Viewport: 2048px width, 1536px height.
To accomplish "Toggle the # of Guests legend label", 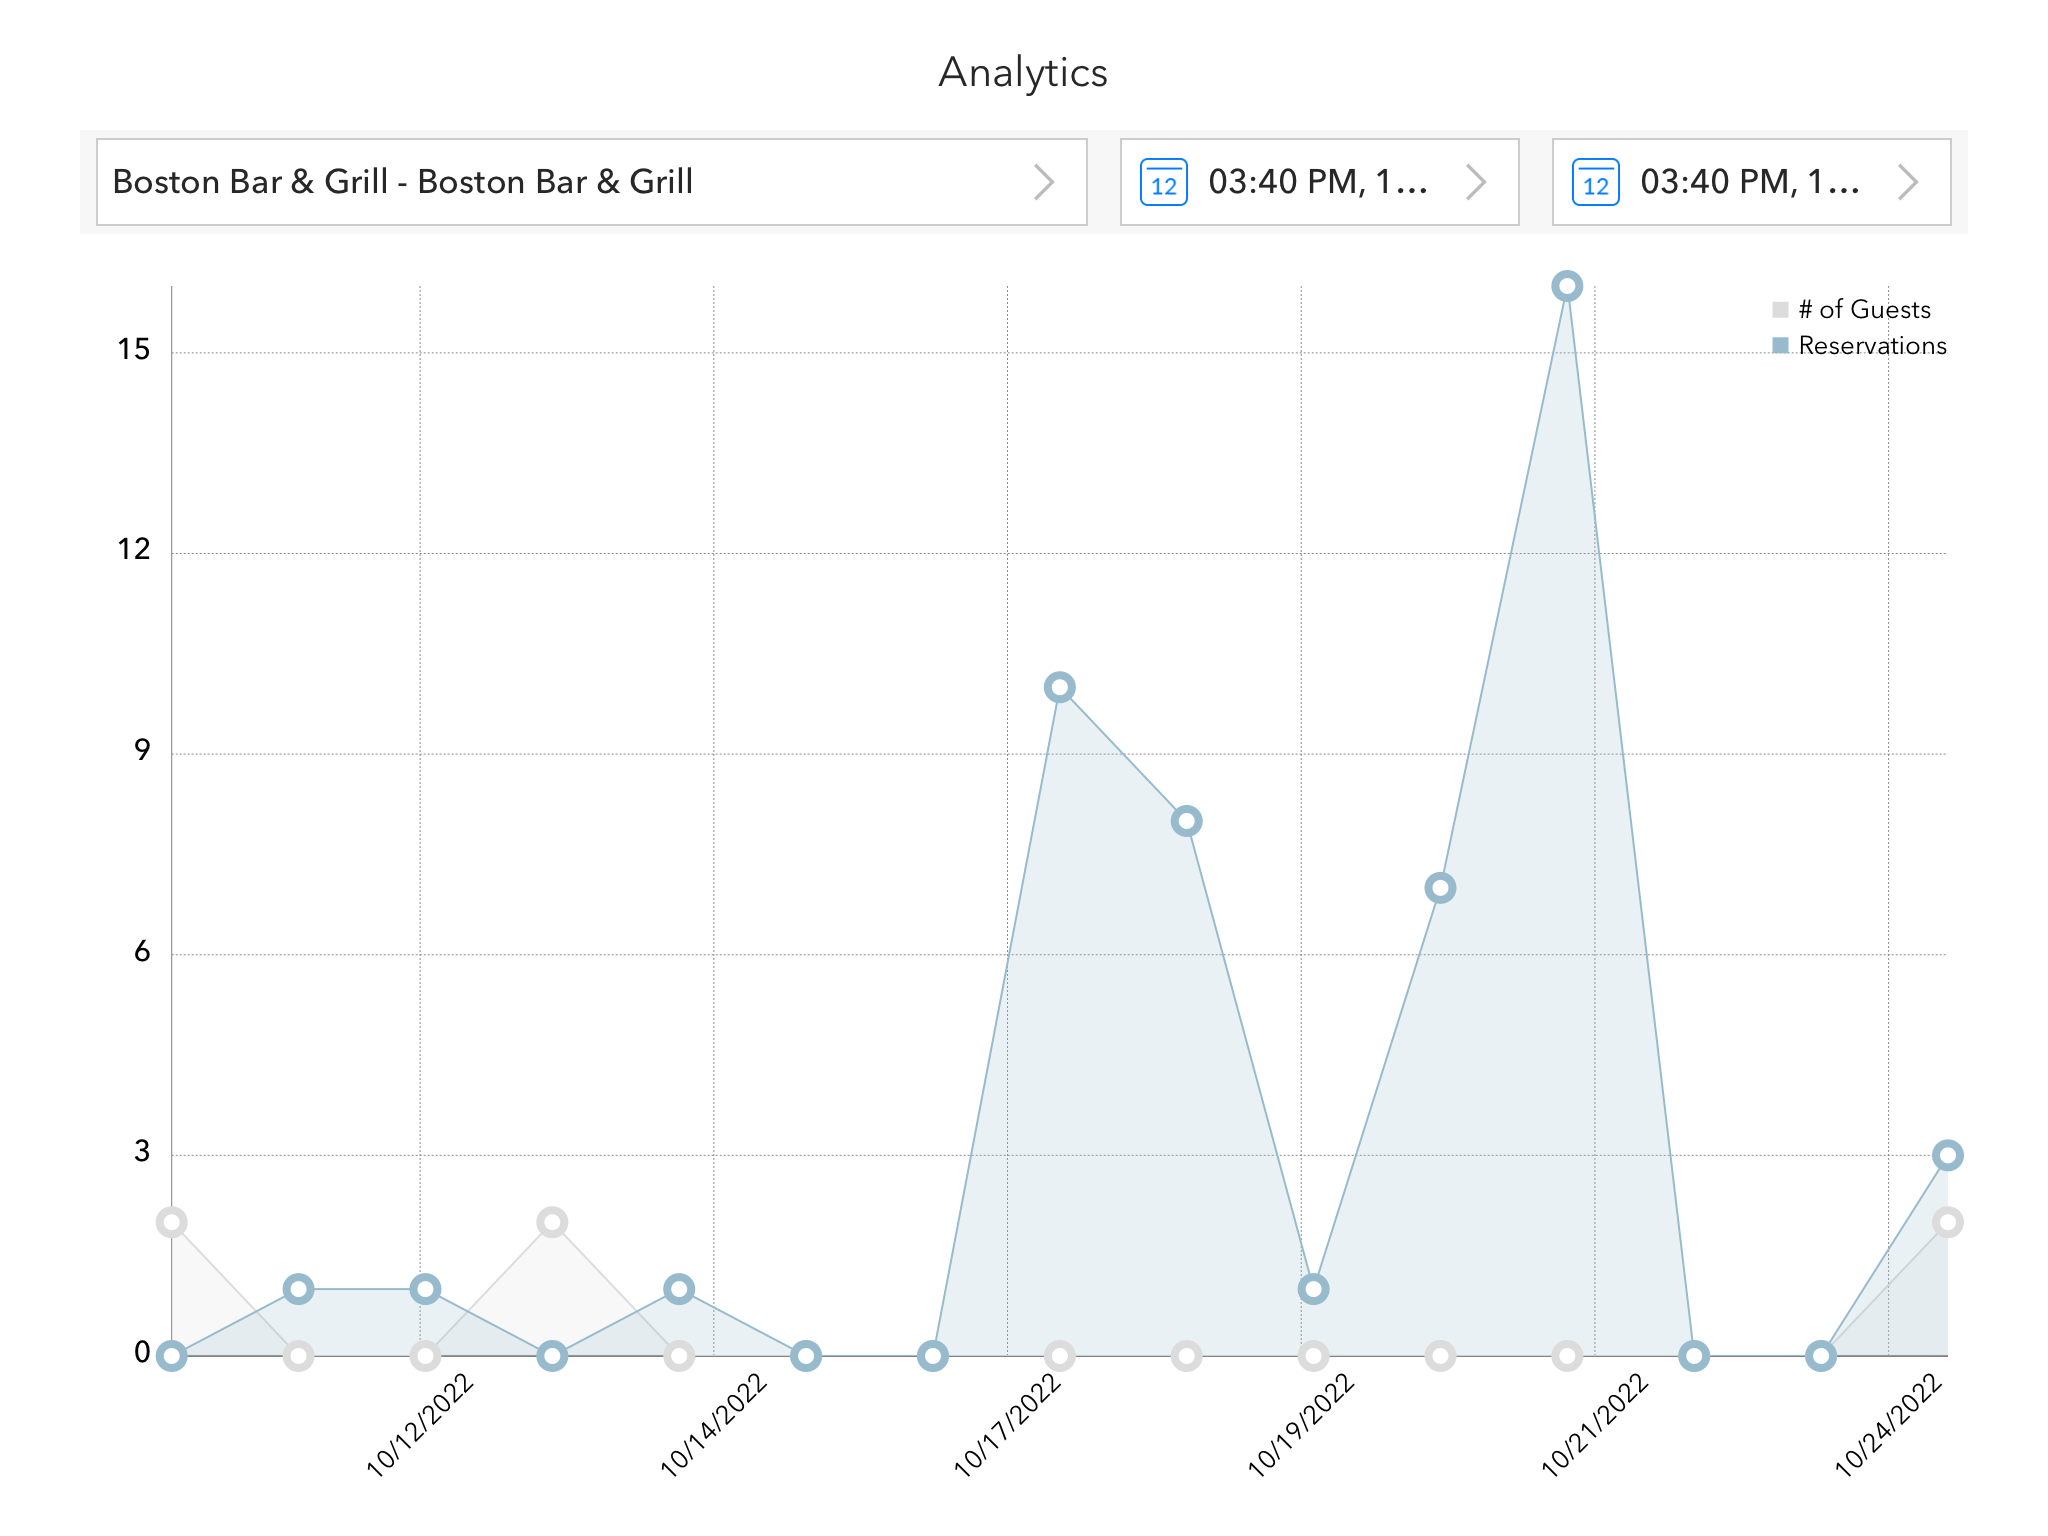I will click(1864, 310).
